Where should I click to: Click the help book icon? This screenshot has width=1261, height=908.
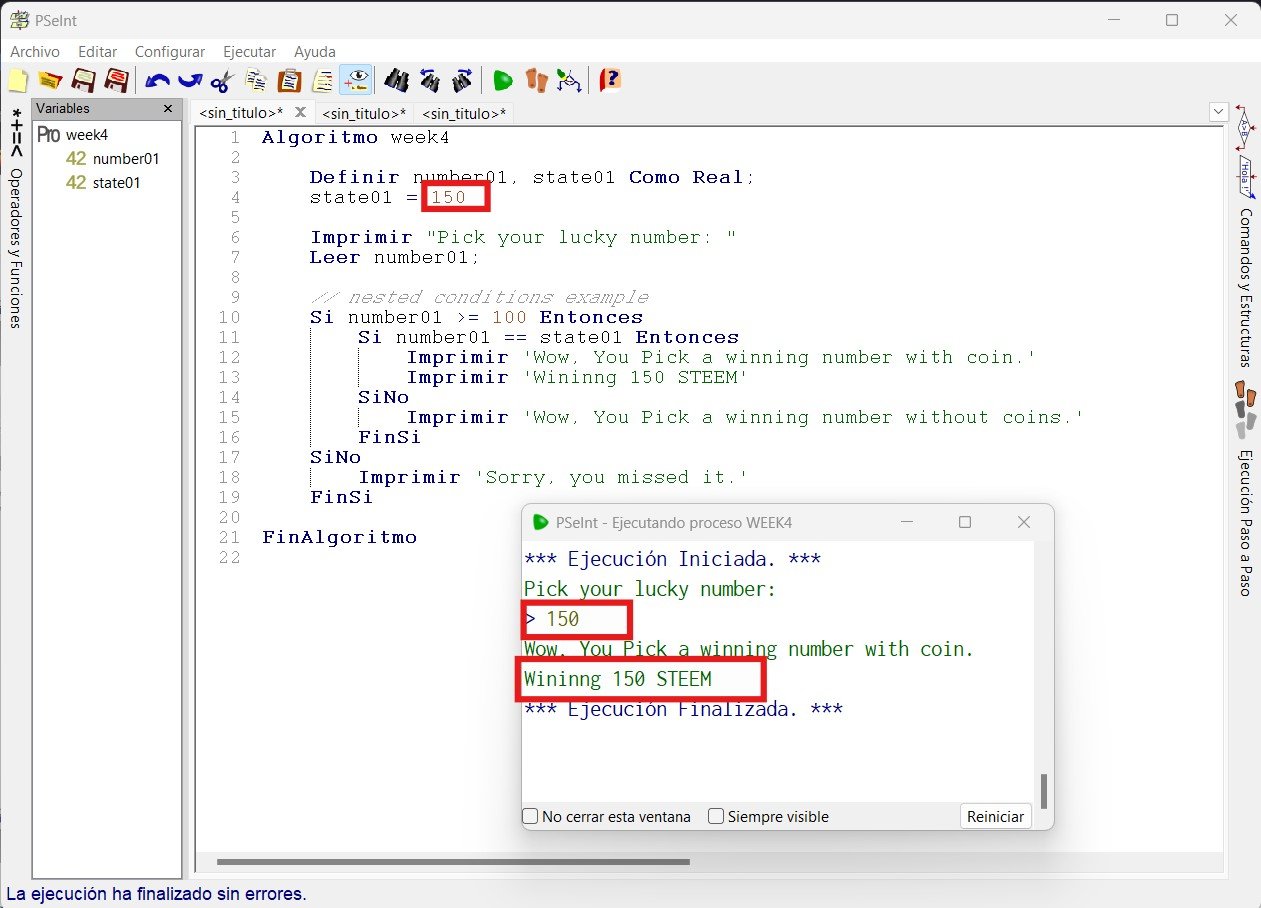610,80
